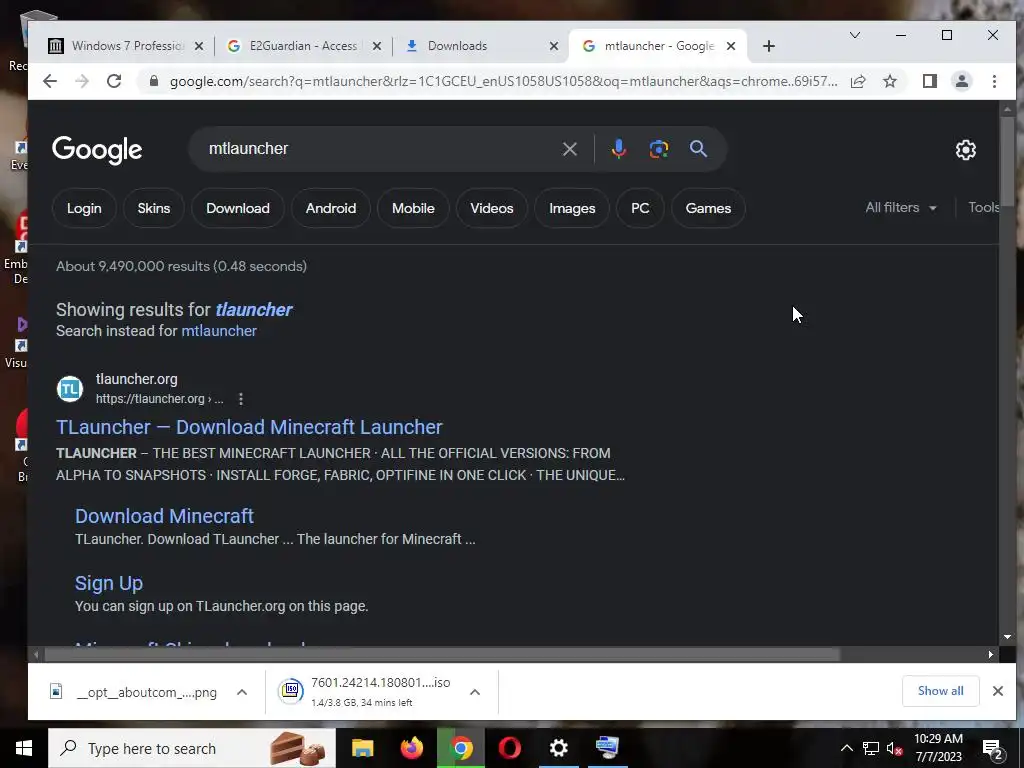The width and height of the screenshot is (1024, 768).
Task: Open the Sign Up sitelink
Action: click(x=108, y=583)
